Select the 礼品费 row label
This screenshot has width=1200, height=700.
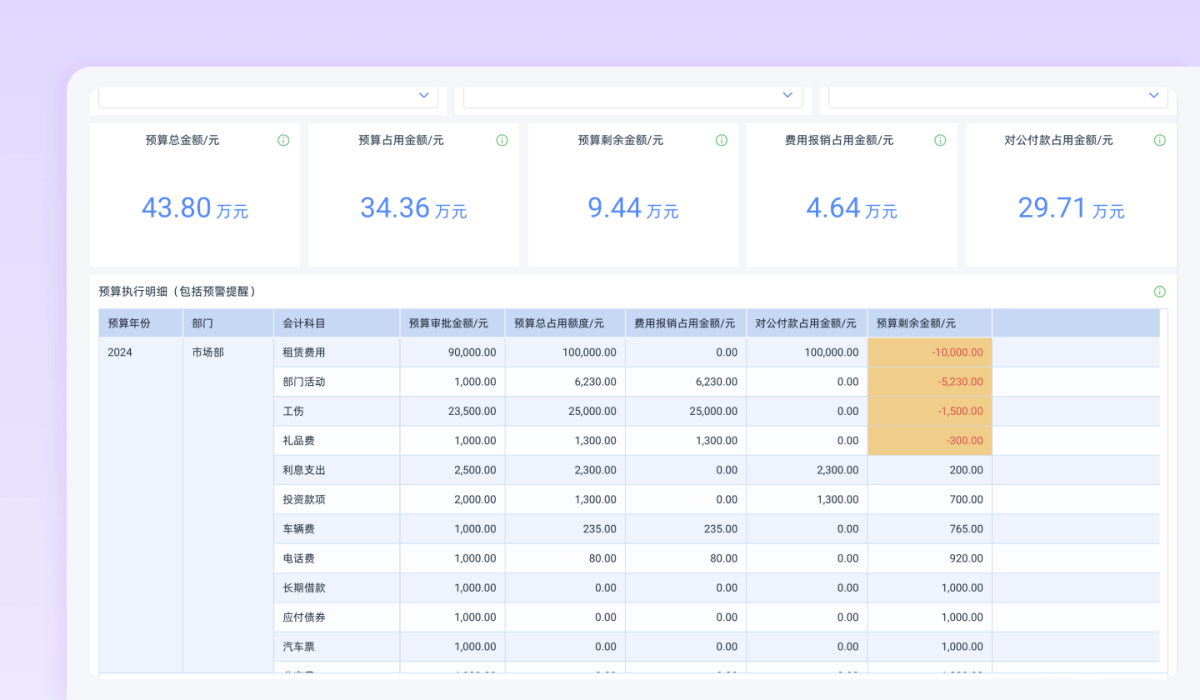coord(299,441)
